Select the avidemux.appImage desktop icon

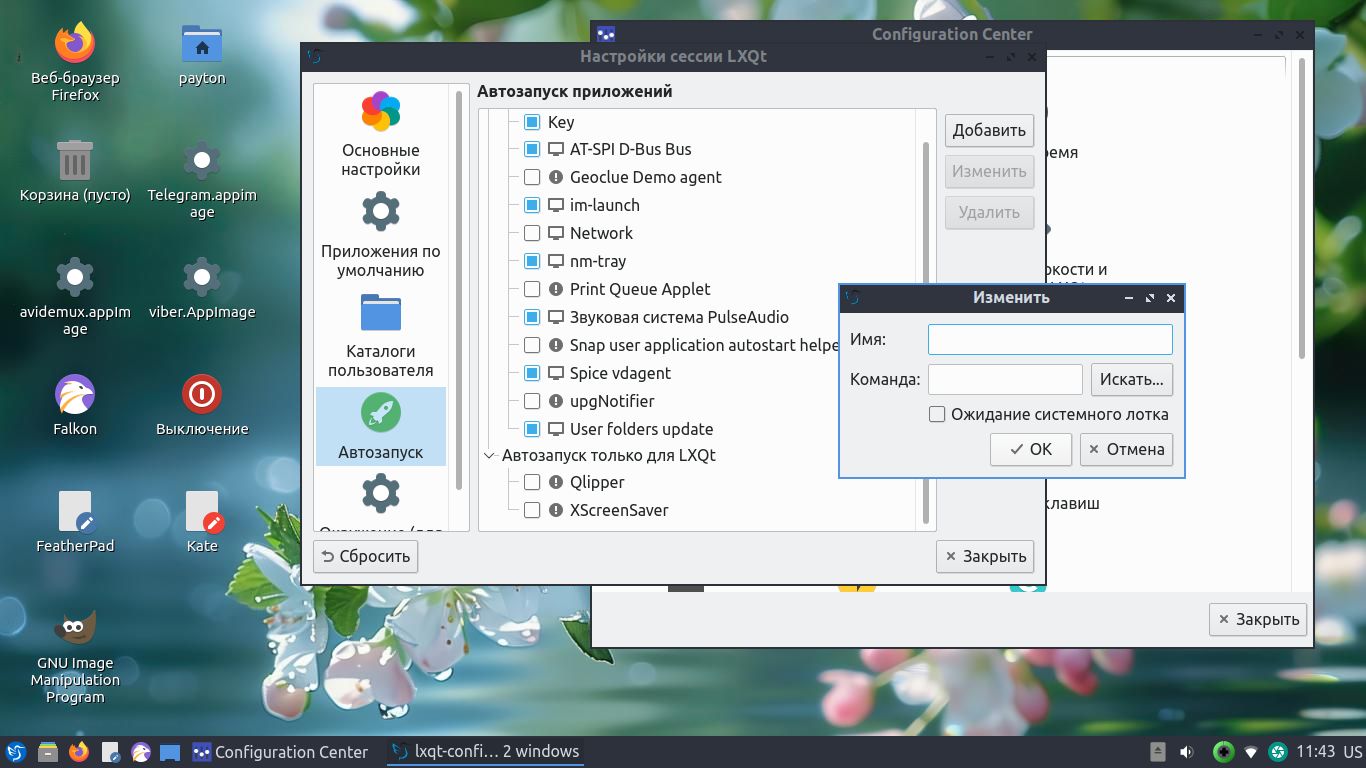click(x=75, y=277)
